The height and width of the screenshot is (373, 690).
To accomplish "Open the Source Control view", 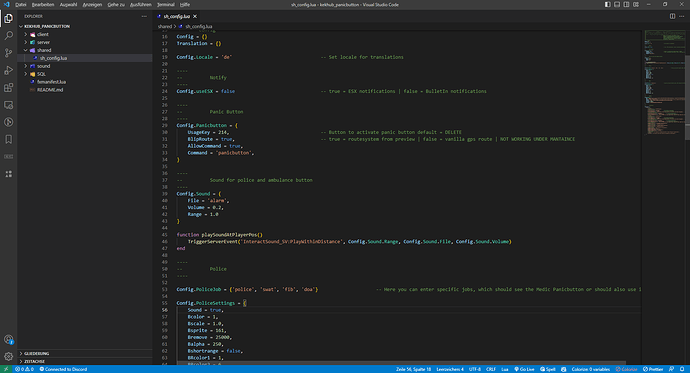I will (x=8, y=53).
